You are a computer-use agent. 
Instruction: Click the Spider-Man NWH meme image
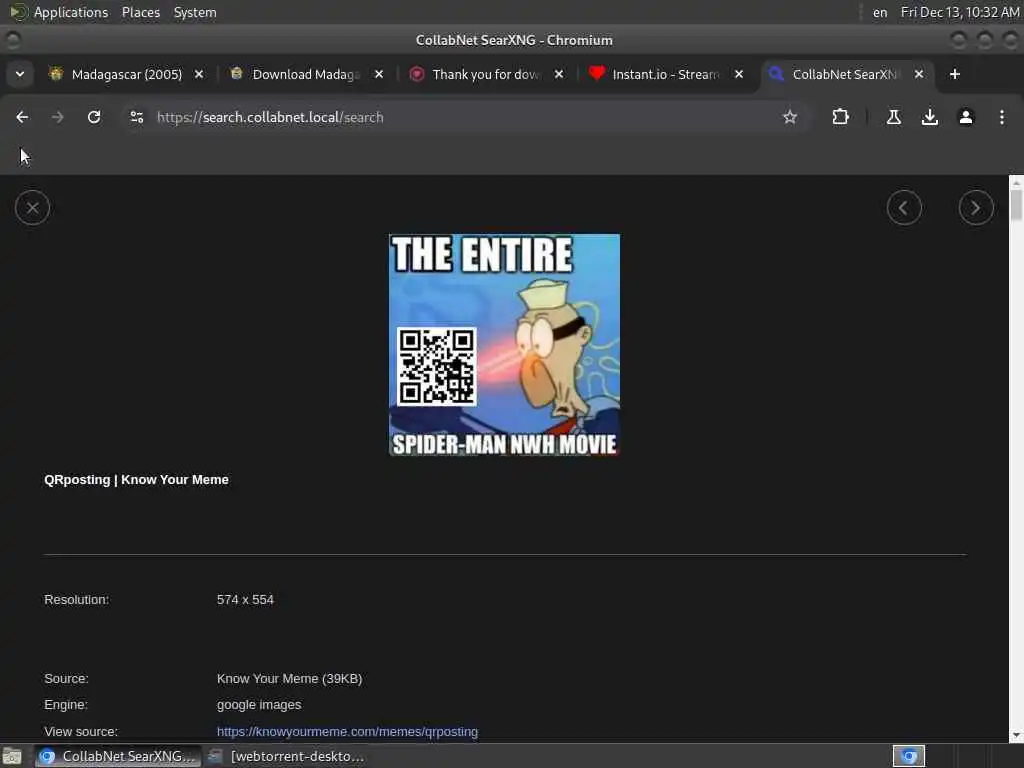(x=504, y=345)
